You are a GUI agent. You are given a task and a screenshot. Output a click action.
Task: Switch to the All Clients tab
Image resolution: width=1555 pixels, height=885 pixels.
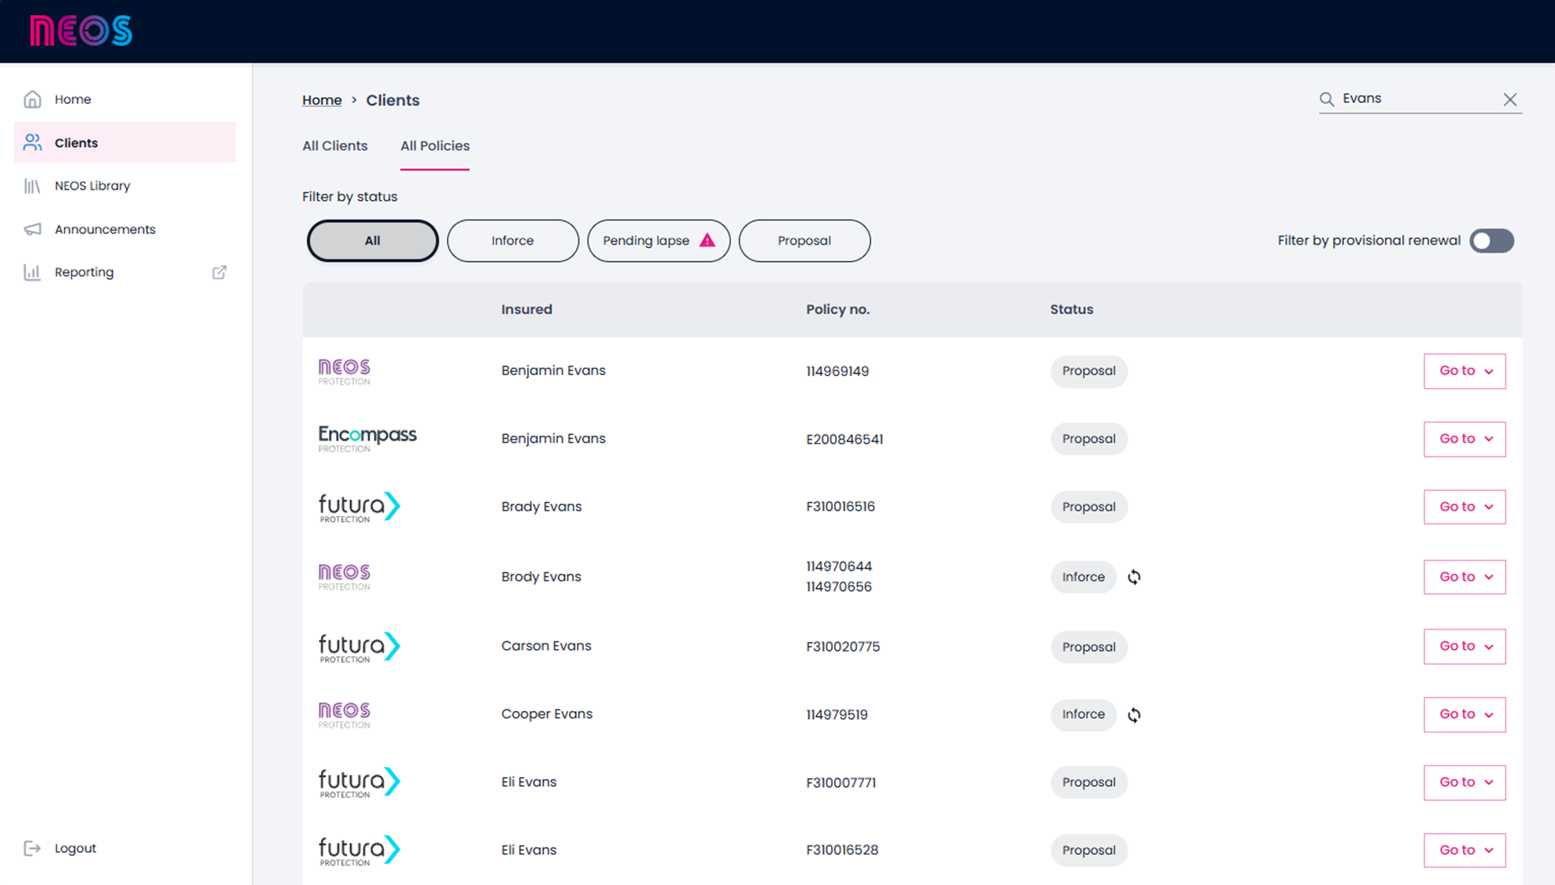coord(335,146)
